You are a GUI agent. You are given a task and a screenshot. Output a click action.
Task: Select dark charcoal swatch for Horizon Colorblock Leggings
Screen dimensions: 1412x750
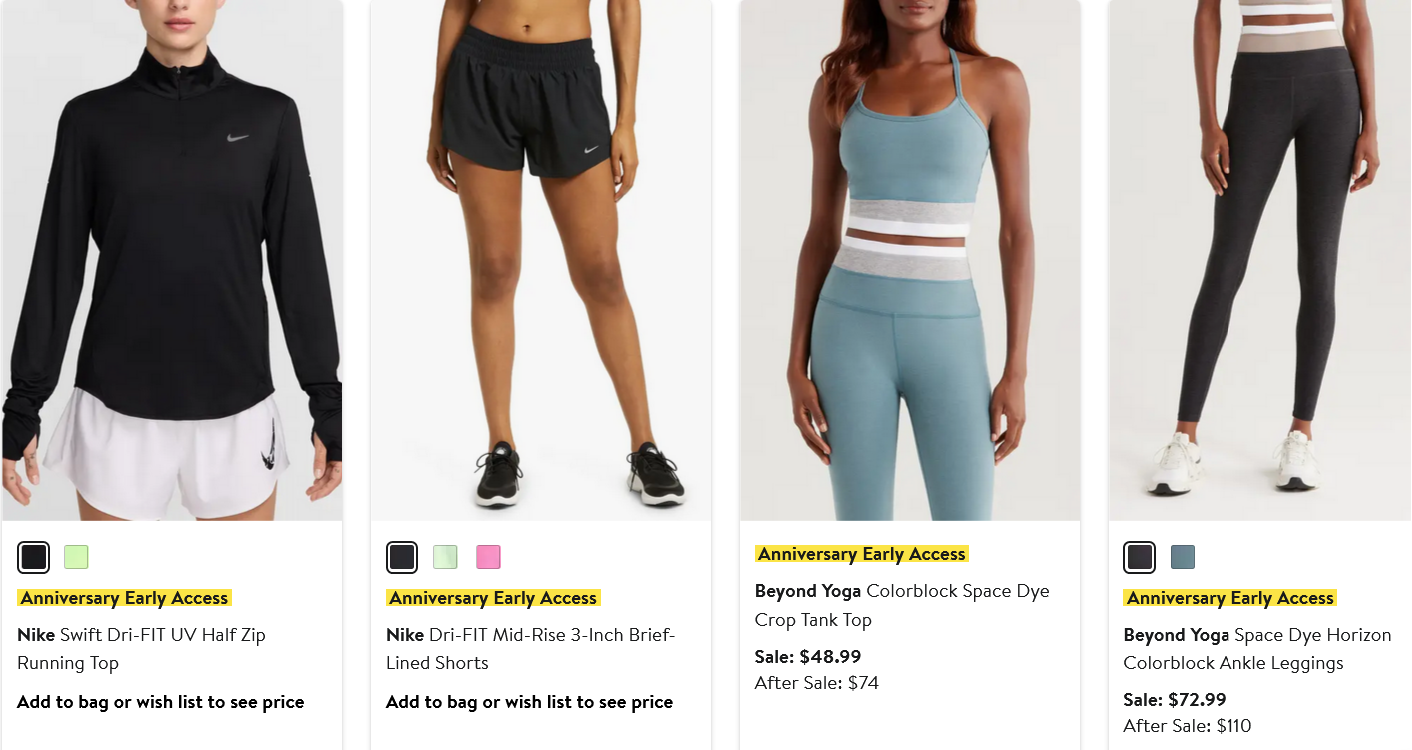pyautogui.click(x=1140, y=557)
